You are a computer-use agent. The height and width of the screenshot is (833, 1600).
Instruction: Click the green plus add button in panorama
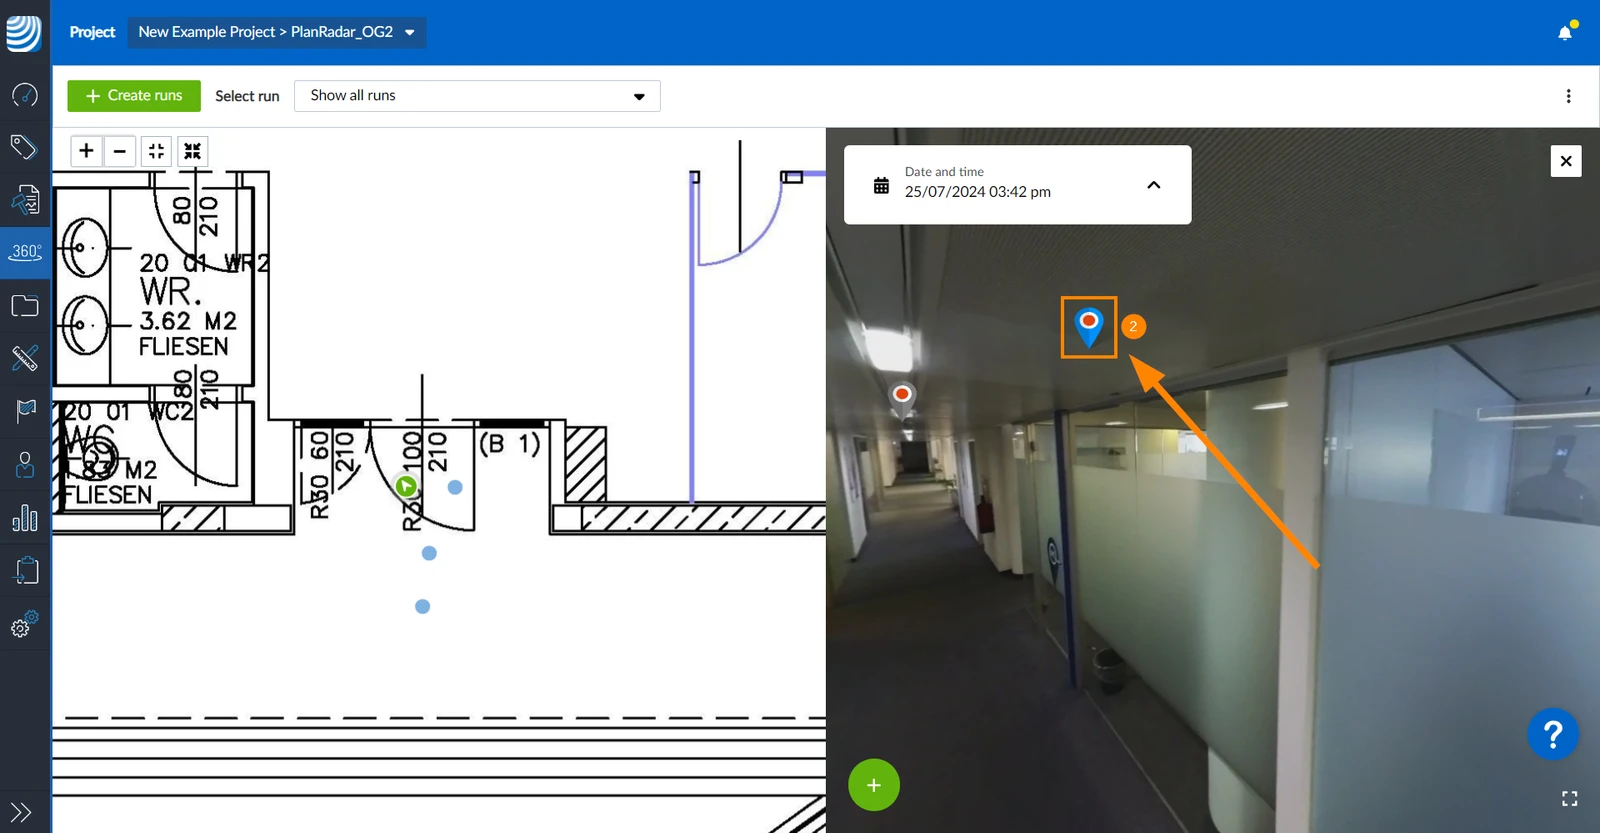click(874, 785)
